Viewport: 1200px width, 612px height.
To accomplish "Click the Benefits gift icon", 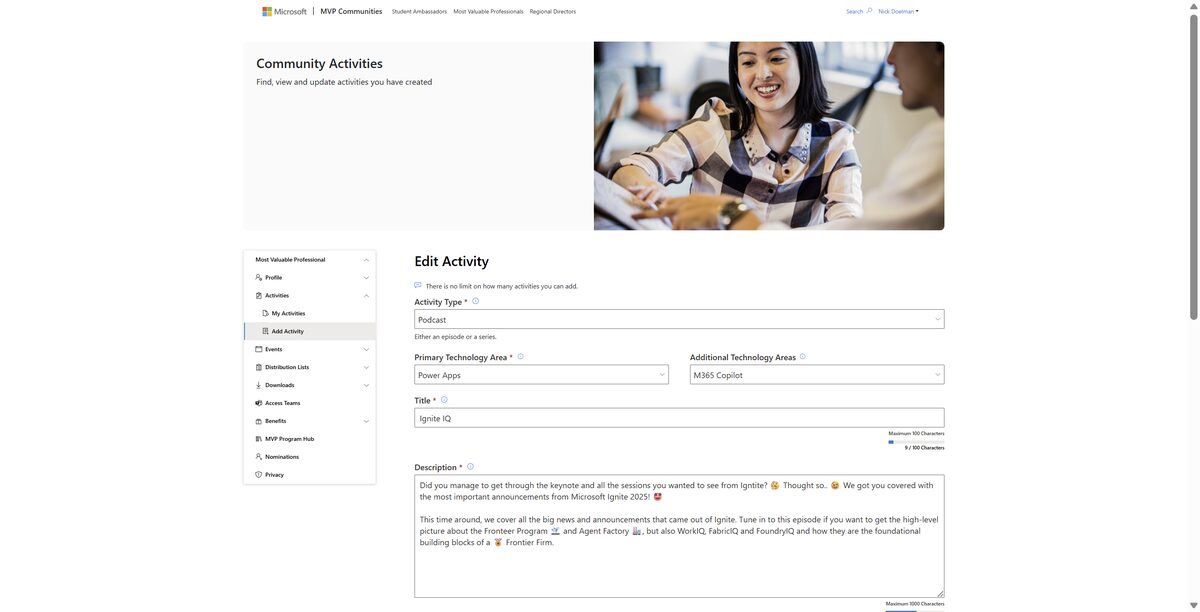I will 259,421.
